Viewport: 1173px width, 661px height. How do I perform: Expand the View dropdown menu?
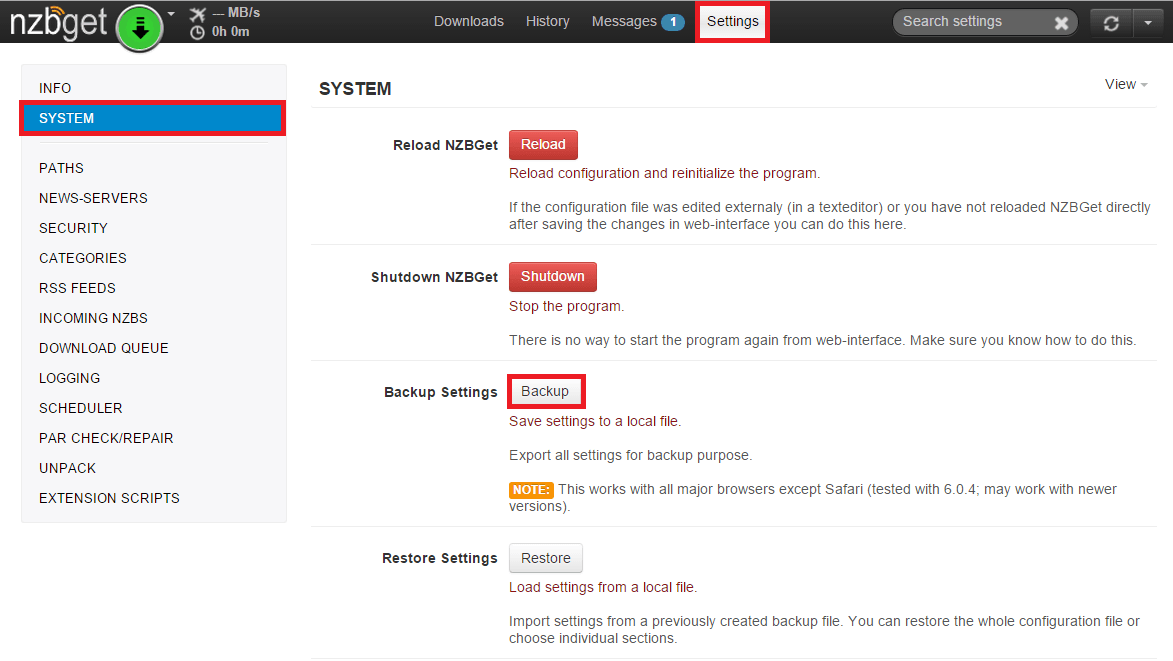pos(1126,85)
